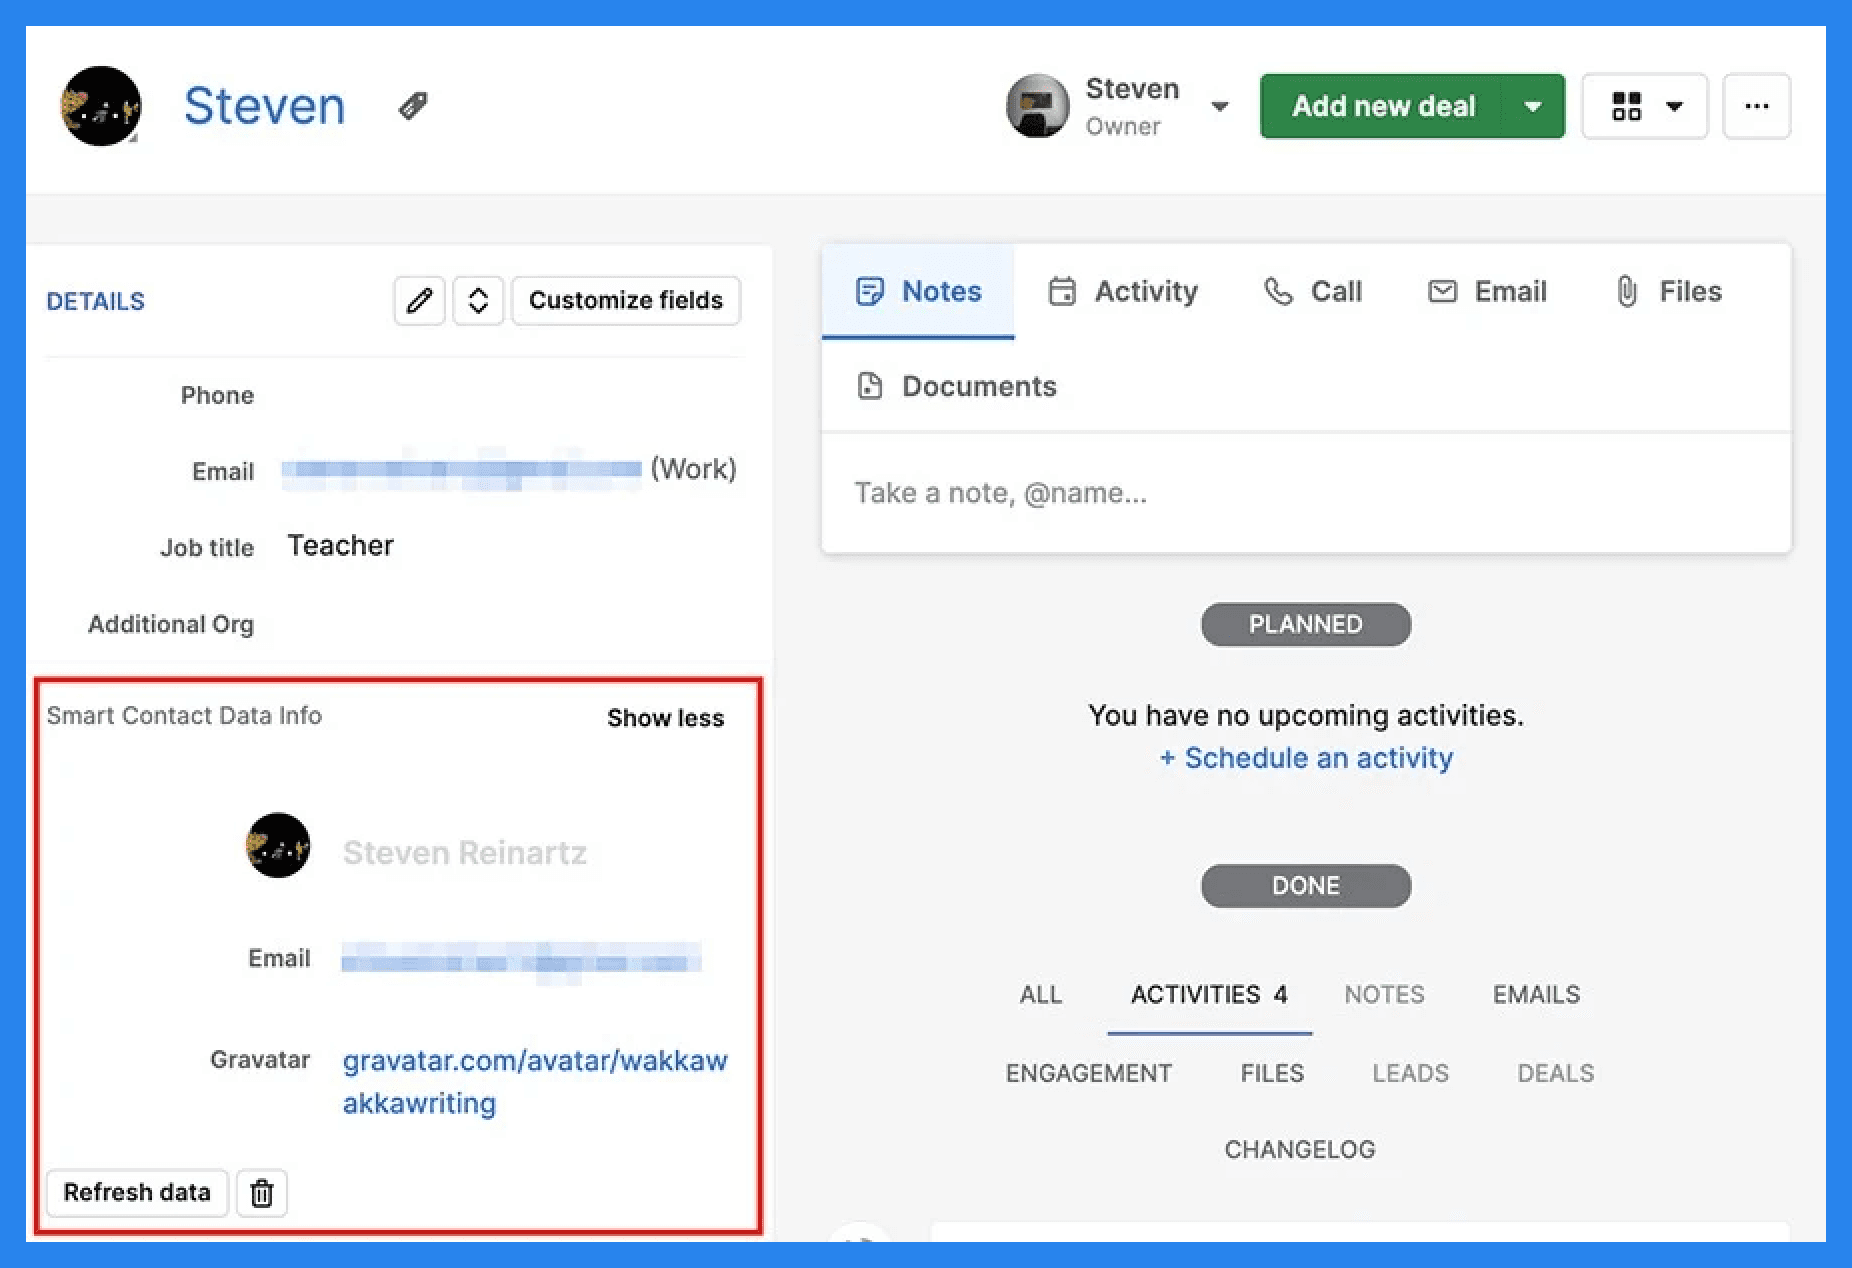The width and height of the screenshot is (1852, 1268).
Task: Select the FILES filter tab
Action: click(1272, 1073)
